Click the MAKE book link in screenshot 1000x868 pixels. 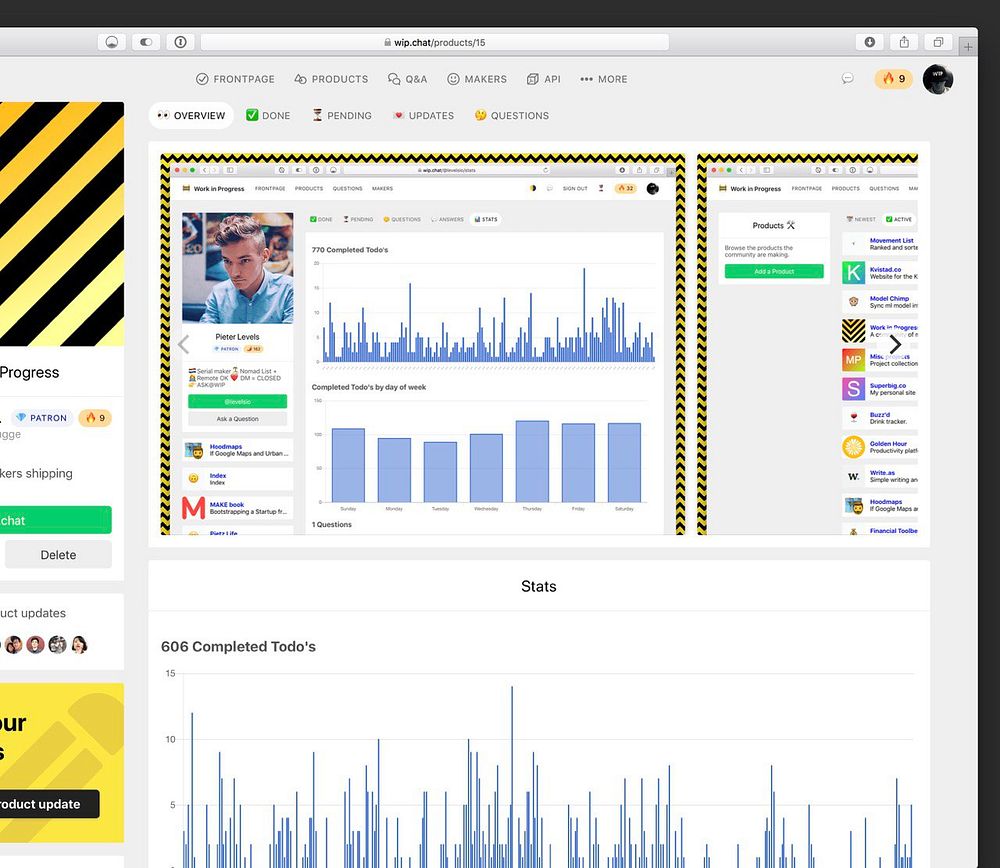click(x=227, y=504)
